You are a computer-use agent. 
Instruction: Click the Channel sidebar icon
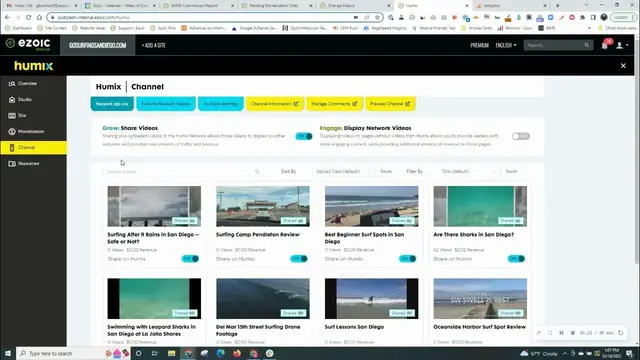pyautogui.click(x=12, y=147)
